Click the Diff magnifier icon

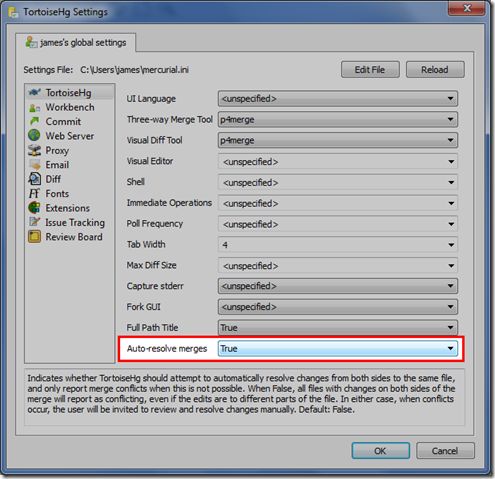pos(34,179)
